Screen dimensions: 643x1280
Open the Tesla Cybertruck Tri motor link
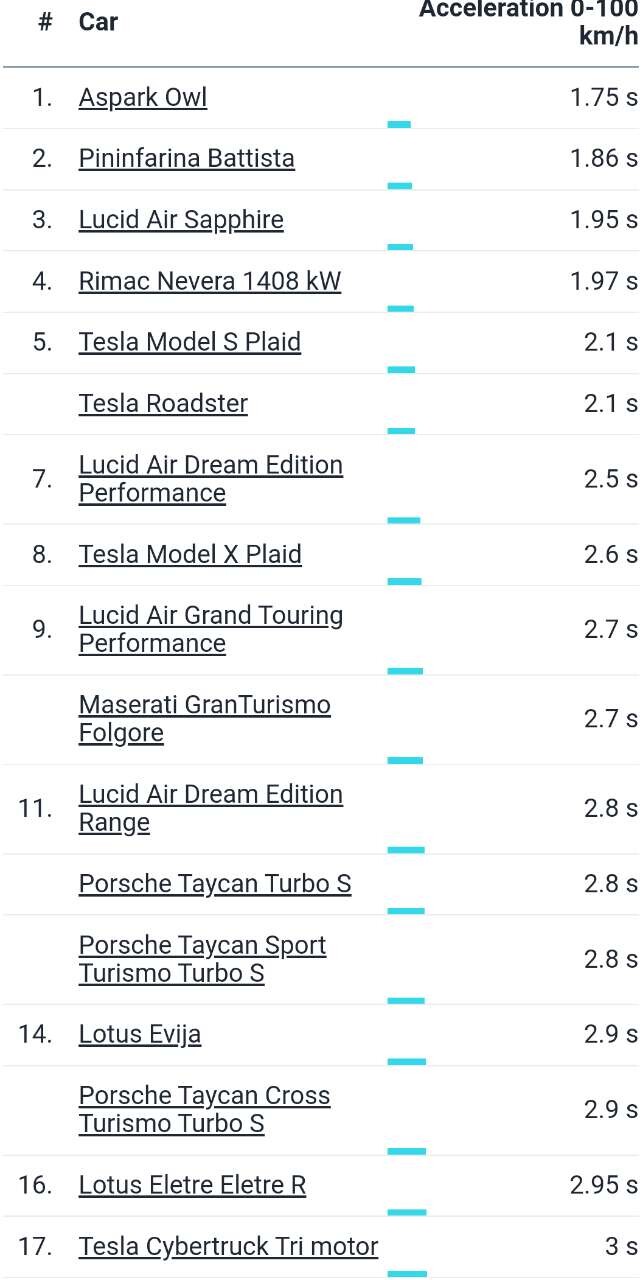click(229, 1246)
